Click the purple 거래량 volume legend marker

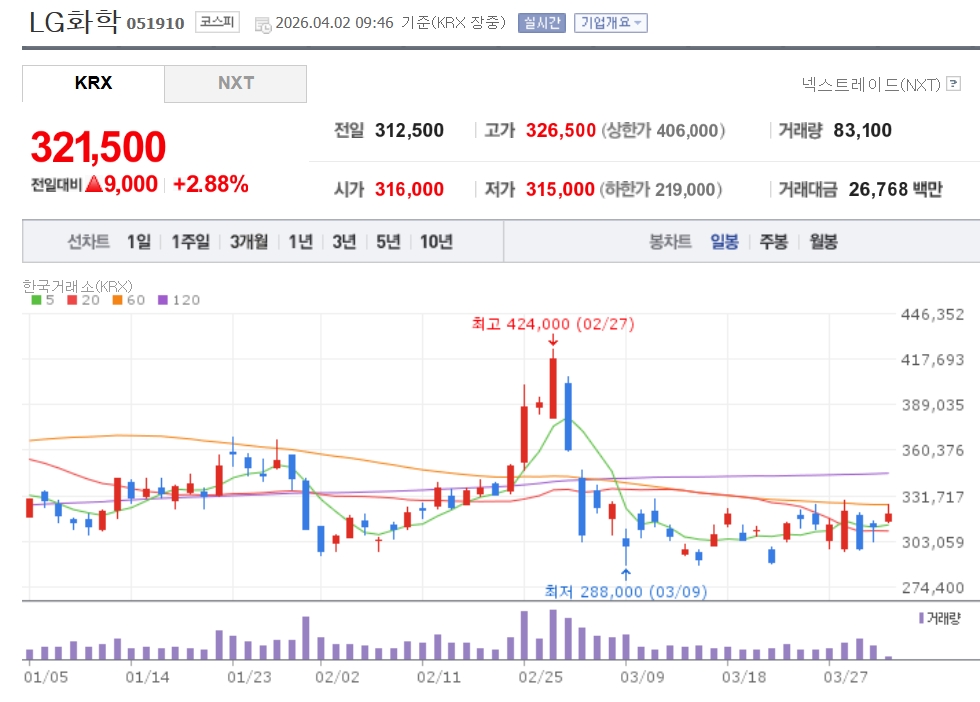coord(921,618)
